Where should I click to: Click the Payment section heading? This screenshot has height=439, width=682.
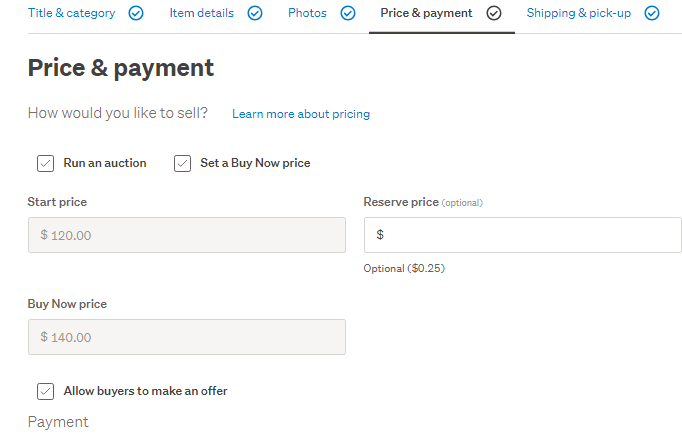coord(58,422)
